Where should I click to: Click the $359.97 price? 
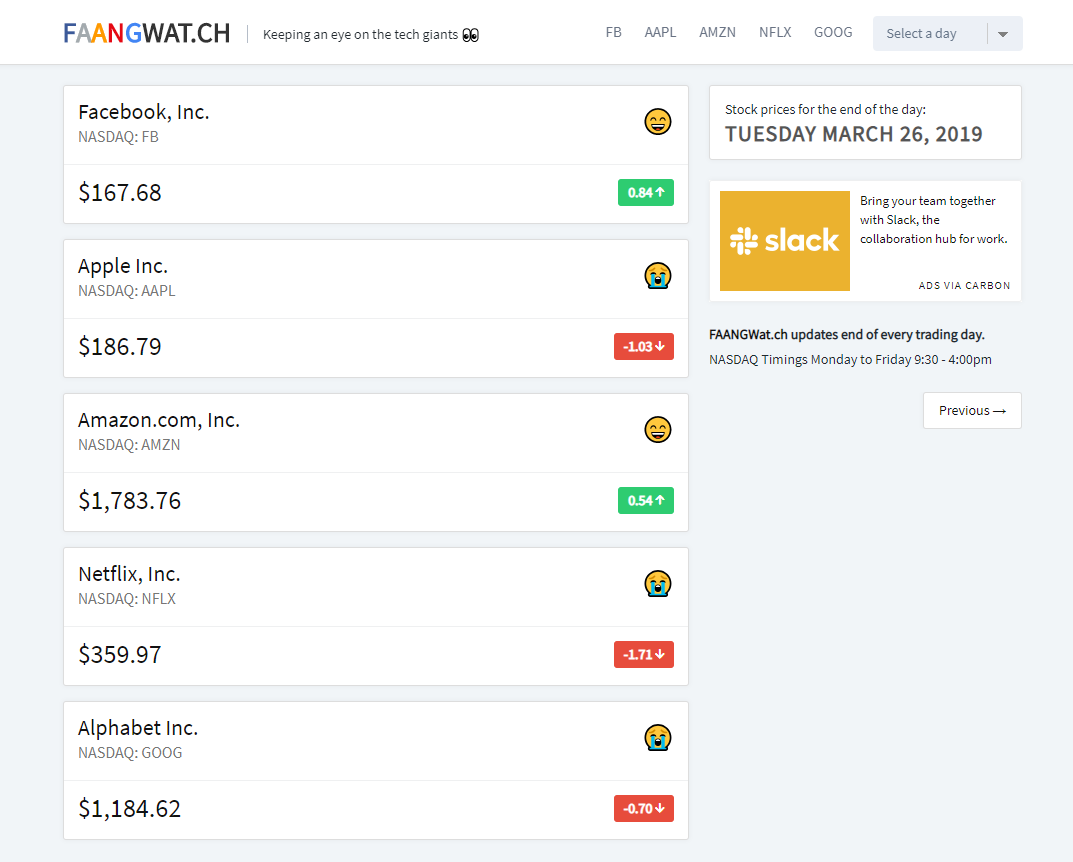[x=120, y=655]
